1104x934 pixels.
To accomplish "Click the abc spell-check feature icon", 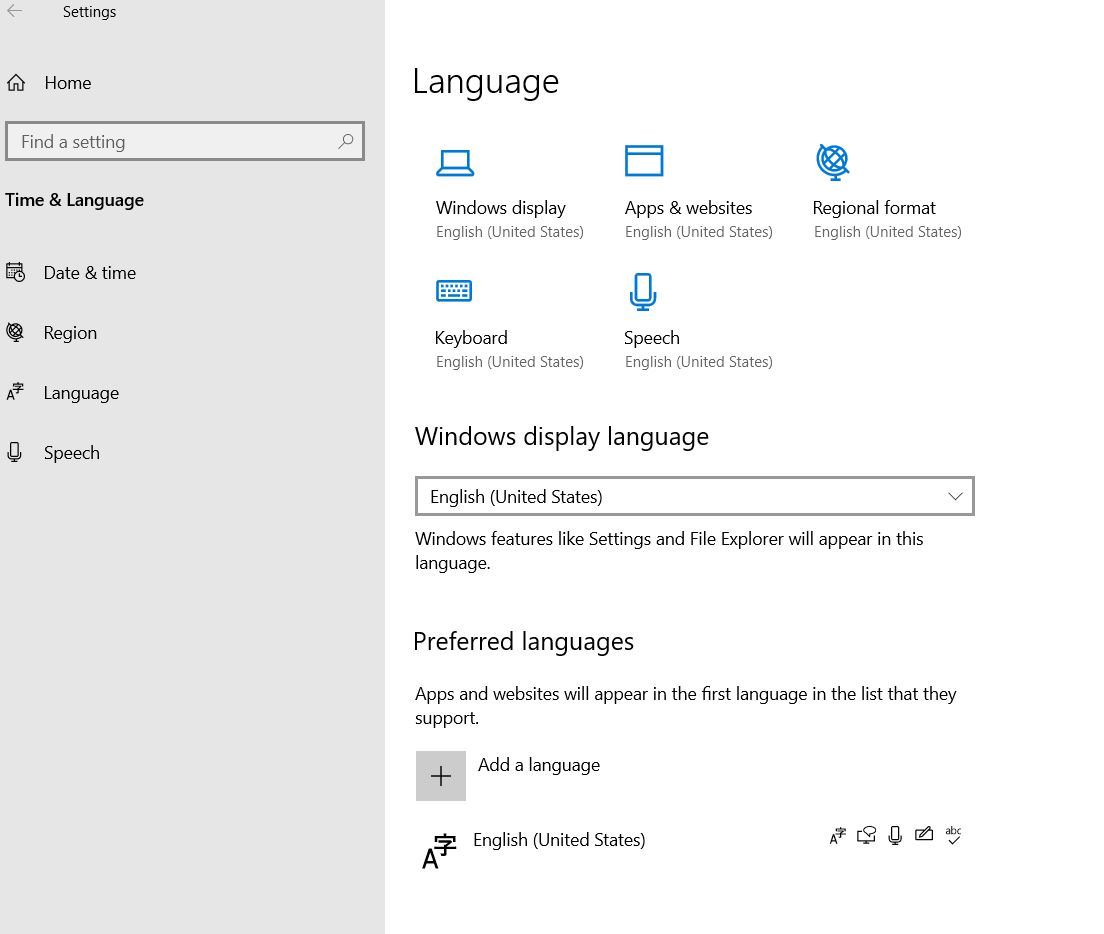I will [953, 835].
